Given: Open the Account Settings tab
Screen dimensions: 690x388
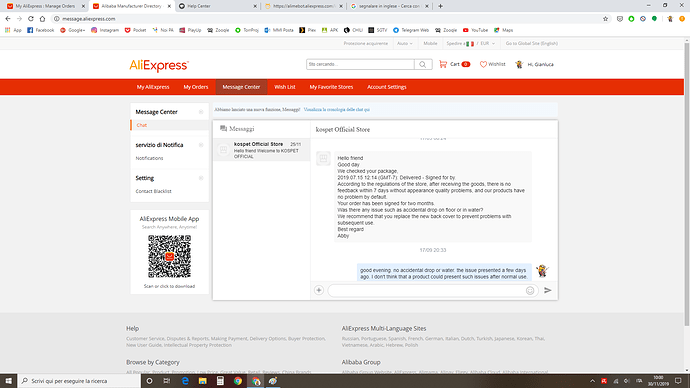Looking at the screenshot, I should pos(387,87).
